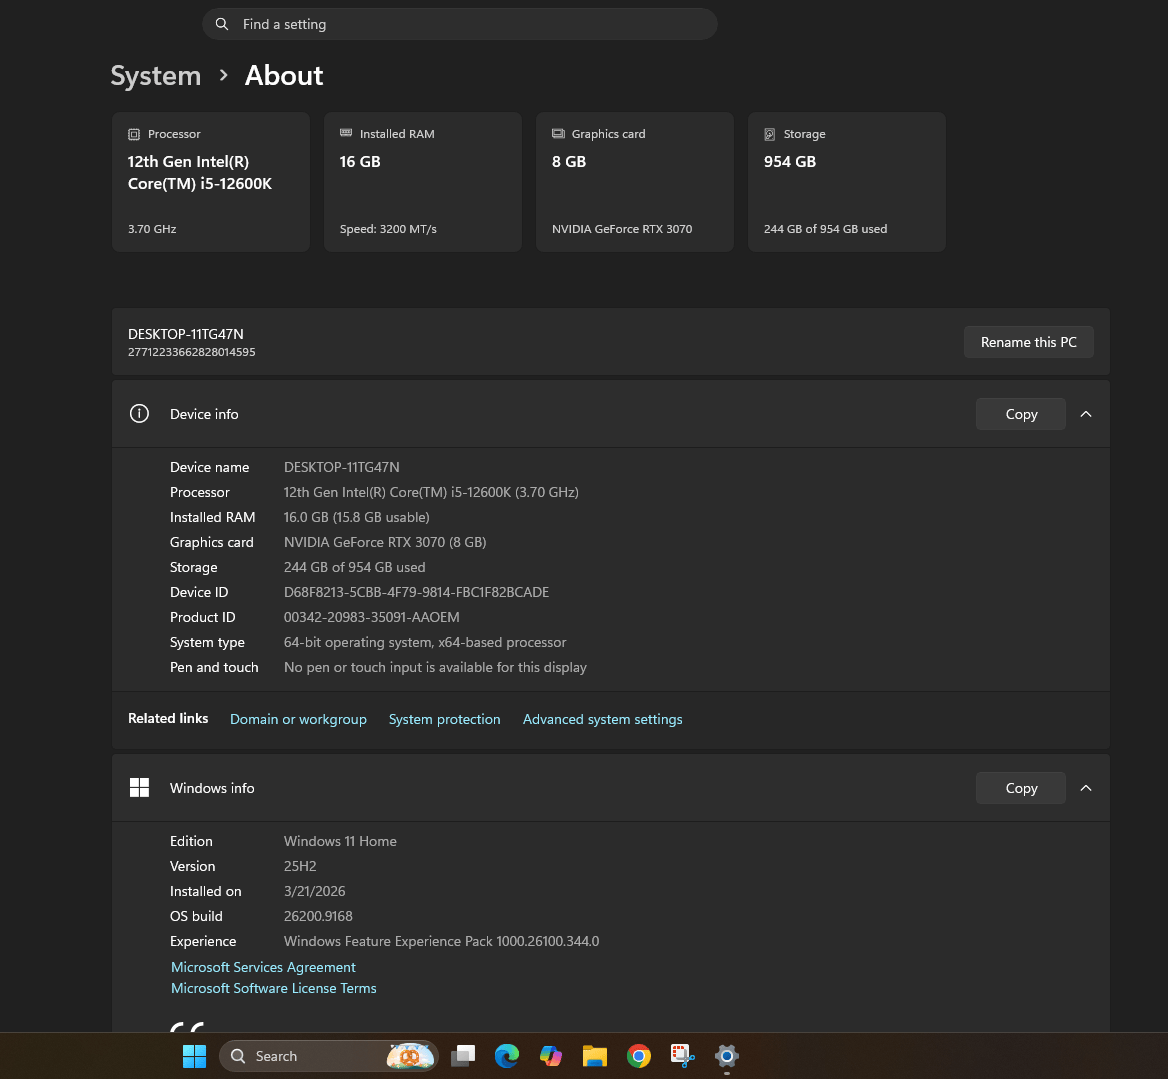Screen dimensions: 1168x1079
Task: Click the Settings gear in the taskbar
Action: tap(726, 1056)
